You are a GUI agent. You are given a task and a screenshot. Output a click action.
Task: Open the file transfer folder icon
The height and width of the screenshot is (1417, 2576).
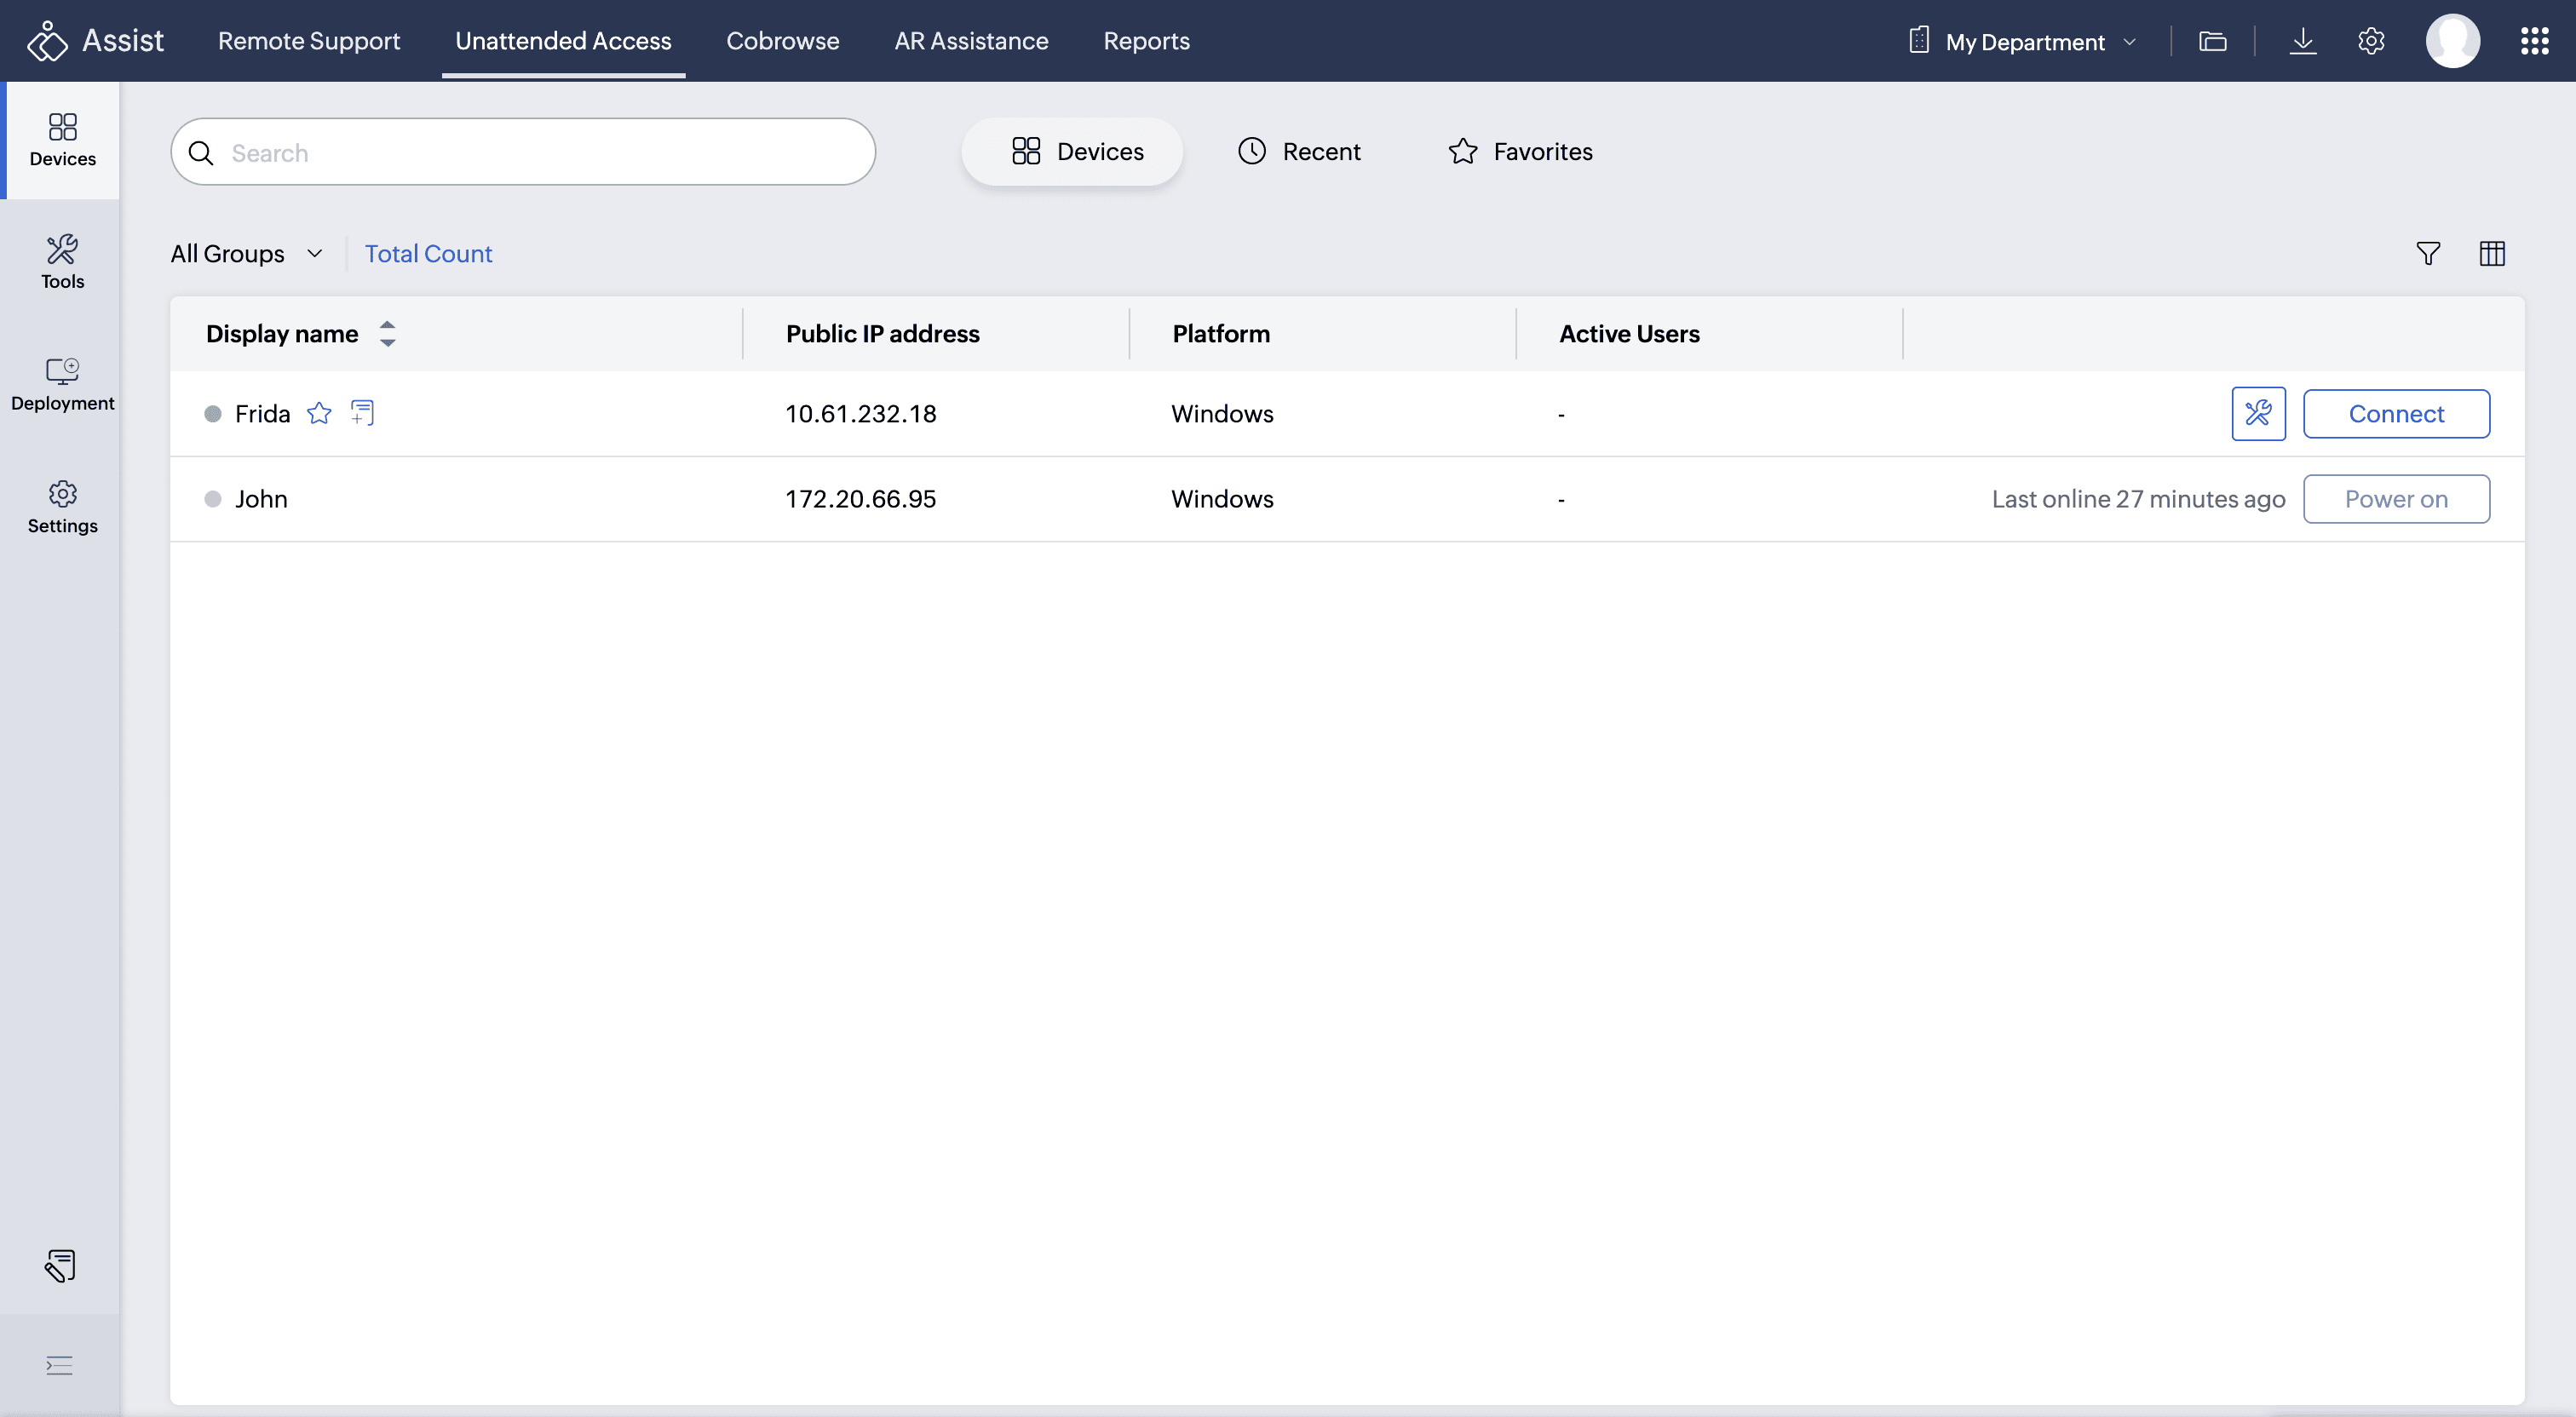point(2212,41)
